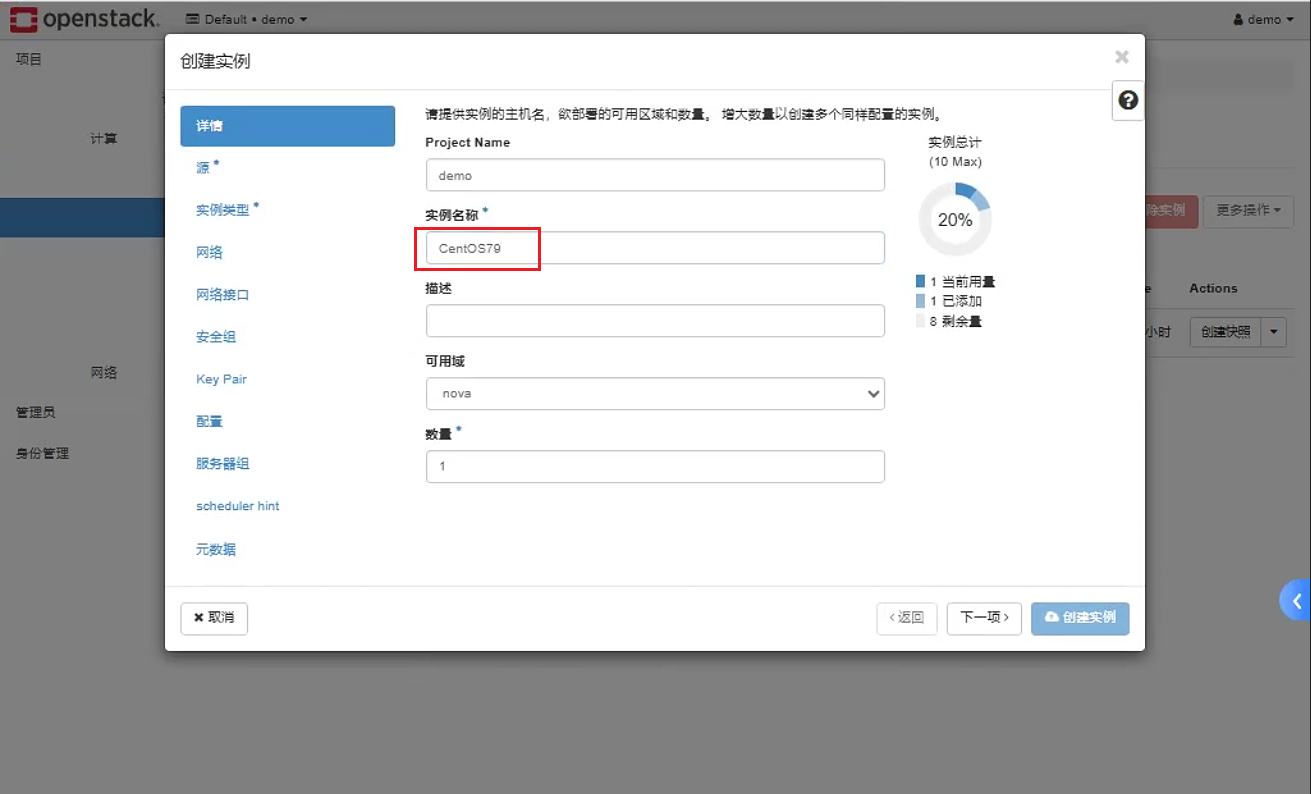Click the 数量 input field
This screenshot has height=794, width=1311.
655,467
